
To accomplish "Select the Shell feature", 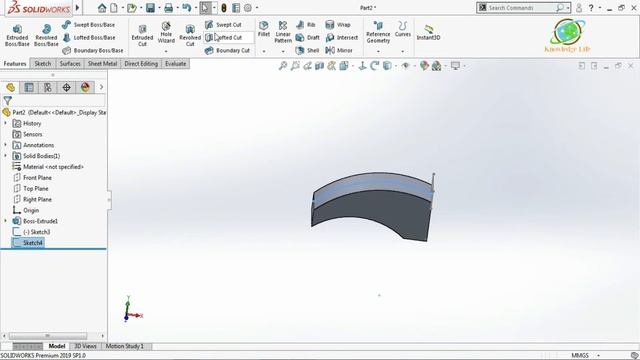I will pyautogui.click(x=307, y=51).
